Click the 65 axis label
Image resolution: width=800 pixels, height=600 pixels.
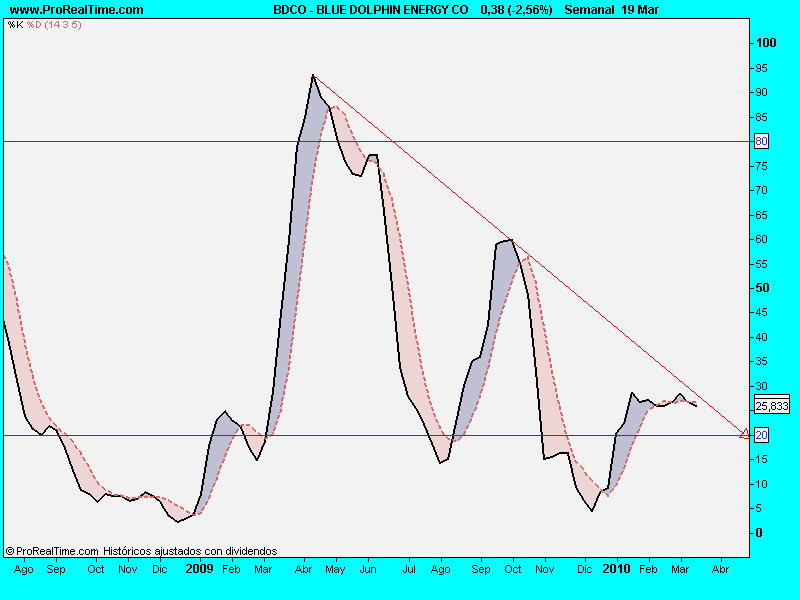pos(761,215)
